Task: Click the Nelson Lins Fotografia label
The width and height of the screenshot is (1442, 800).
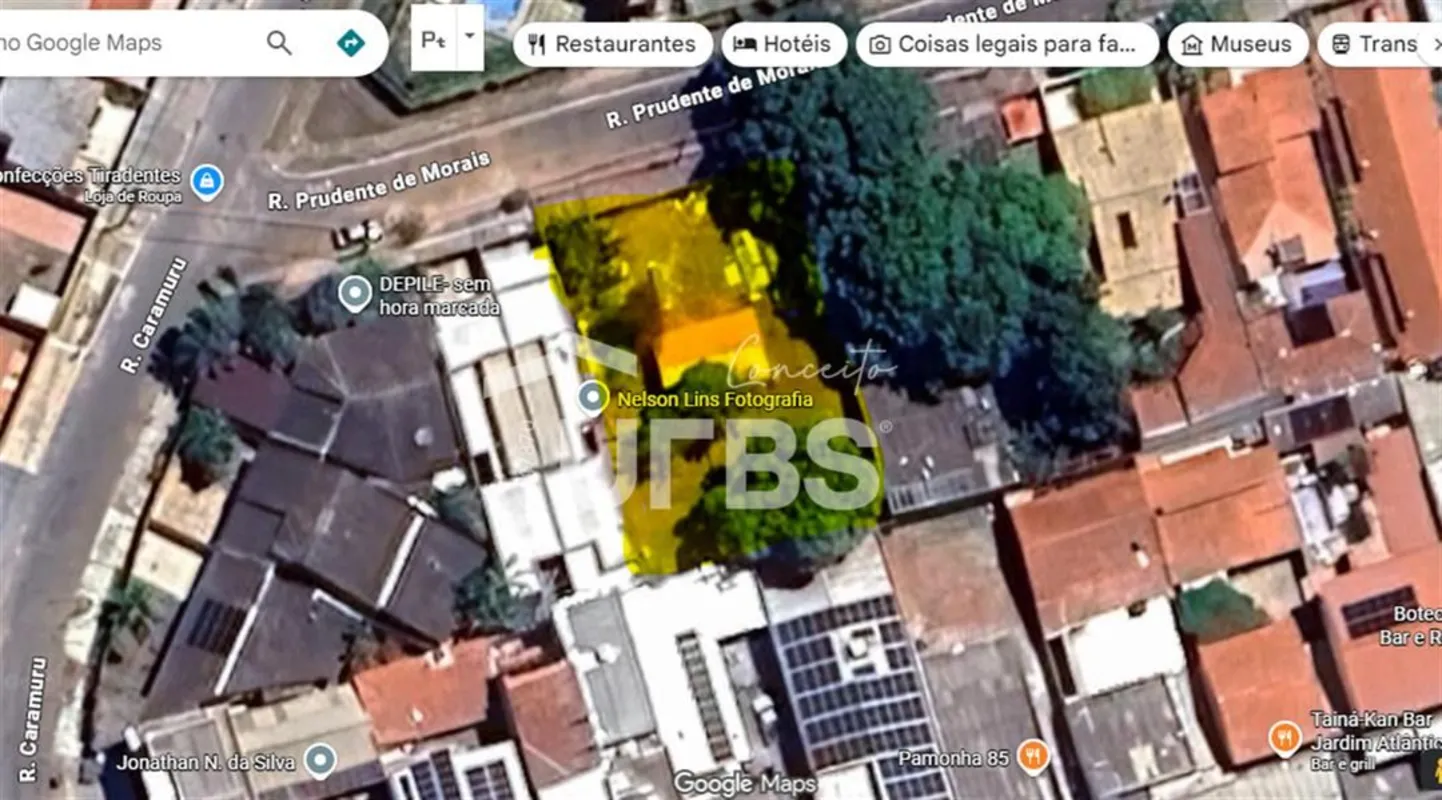Action: pyautogui.click(x=715, y=399)
